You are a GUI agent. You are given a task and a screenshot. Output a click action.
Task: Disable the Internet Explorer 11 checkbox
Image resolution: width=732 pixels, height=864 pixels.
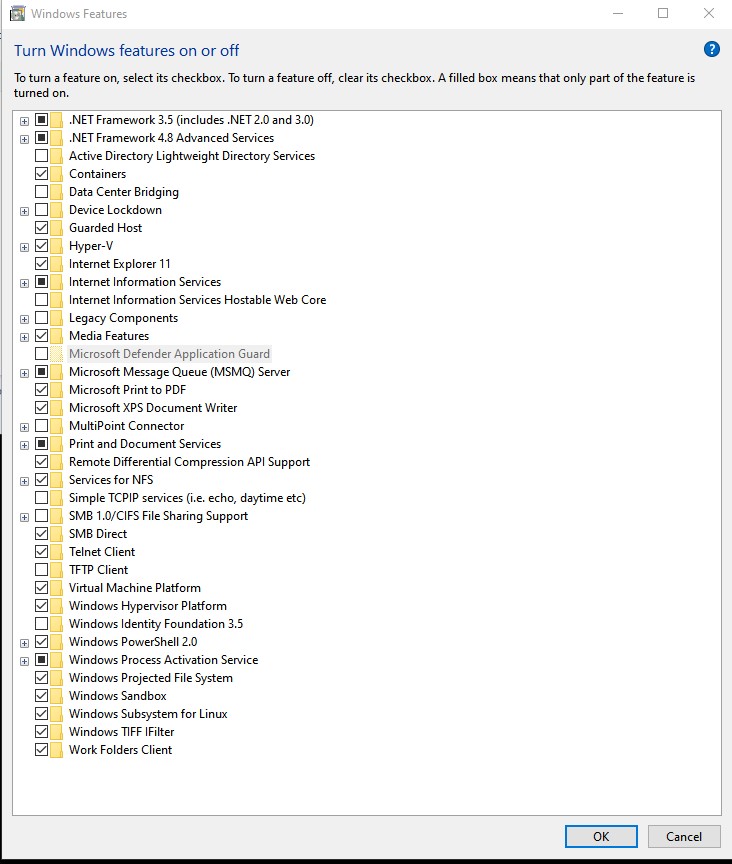coord(41,264)
